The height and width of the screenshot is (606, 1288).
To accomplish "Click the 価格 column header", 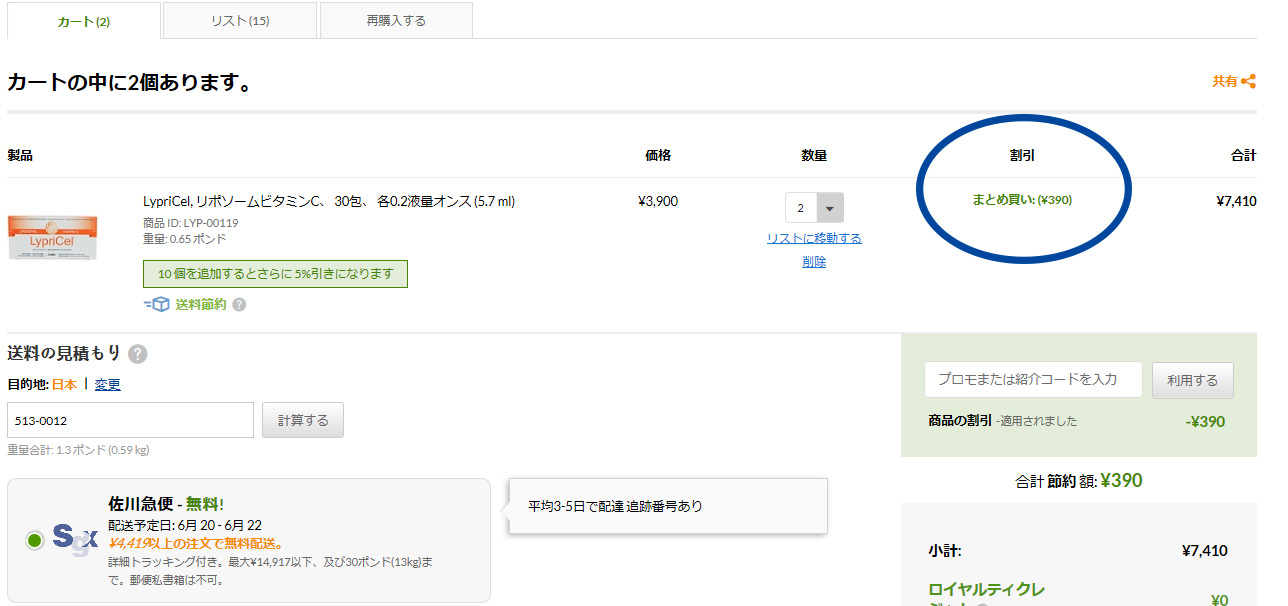I will [x=658, y=156].
